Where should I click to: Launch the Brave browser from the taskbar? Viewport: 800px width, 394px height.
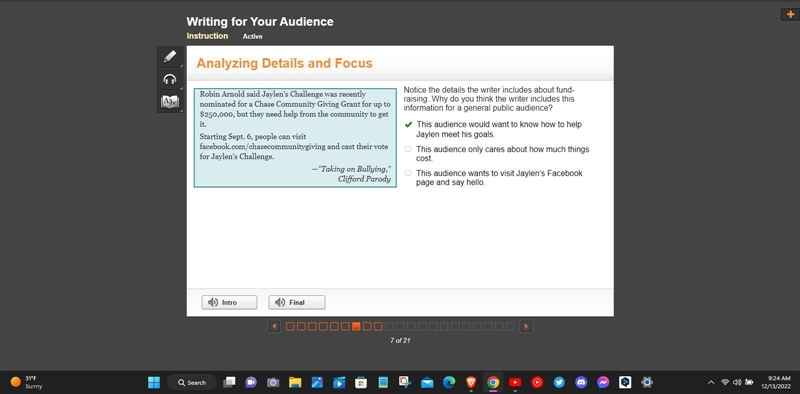click(x=471, y=382)
